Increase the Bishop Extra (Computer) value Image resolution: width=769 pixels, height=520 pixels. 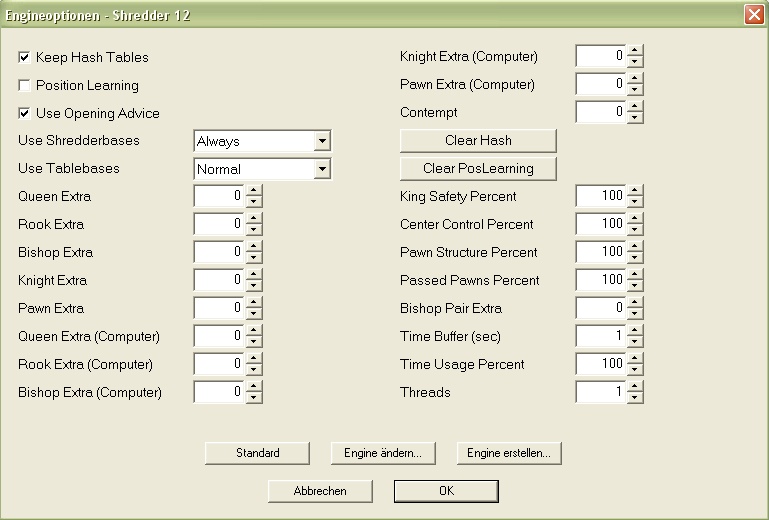pyautogui.click(x=254, y=387)
